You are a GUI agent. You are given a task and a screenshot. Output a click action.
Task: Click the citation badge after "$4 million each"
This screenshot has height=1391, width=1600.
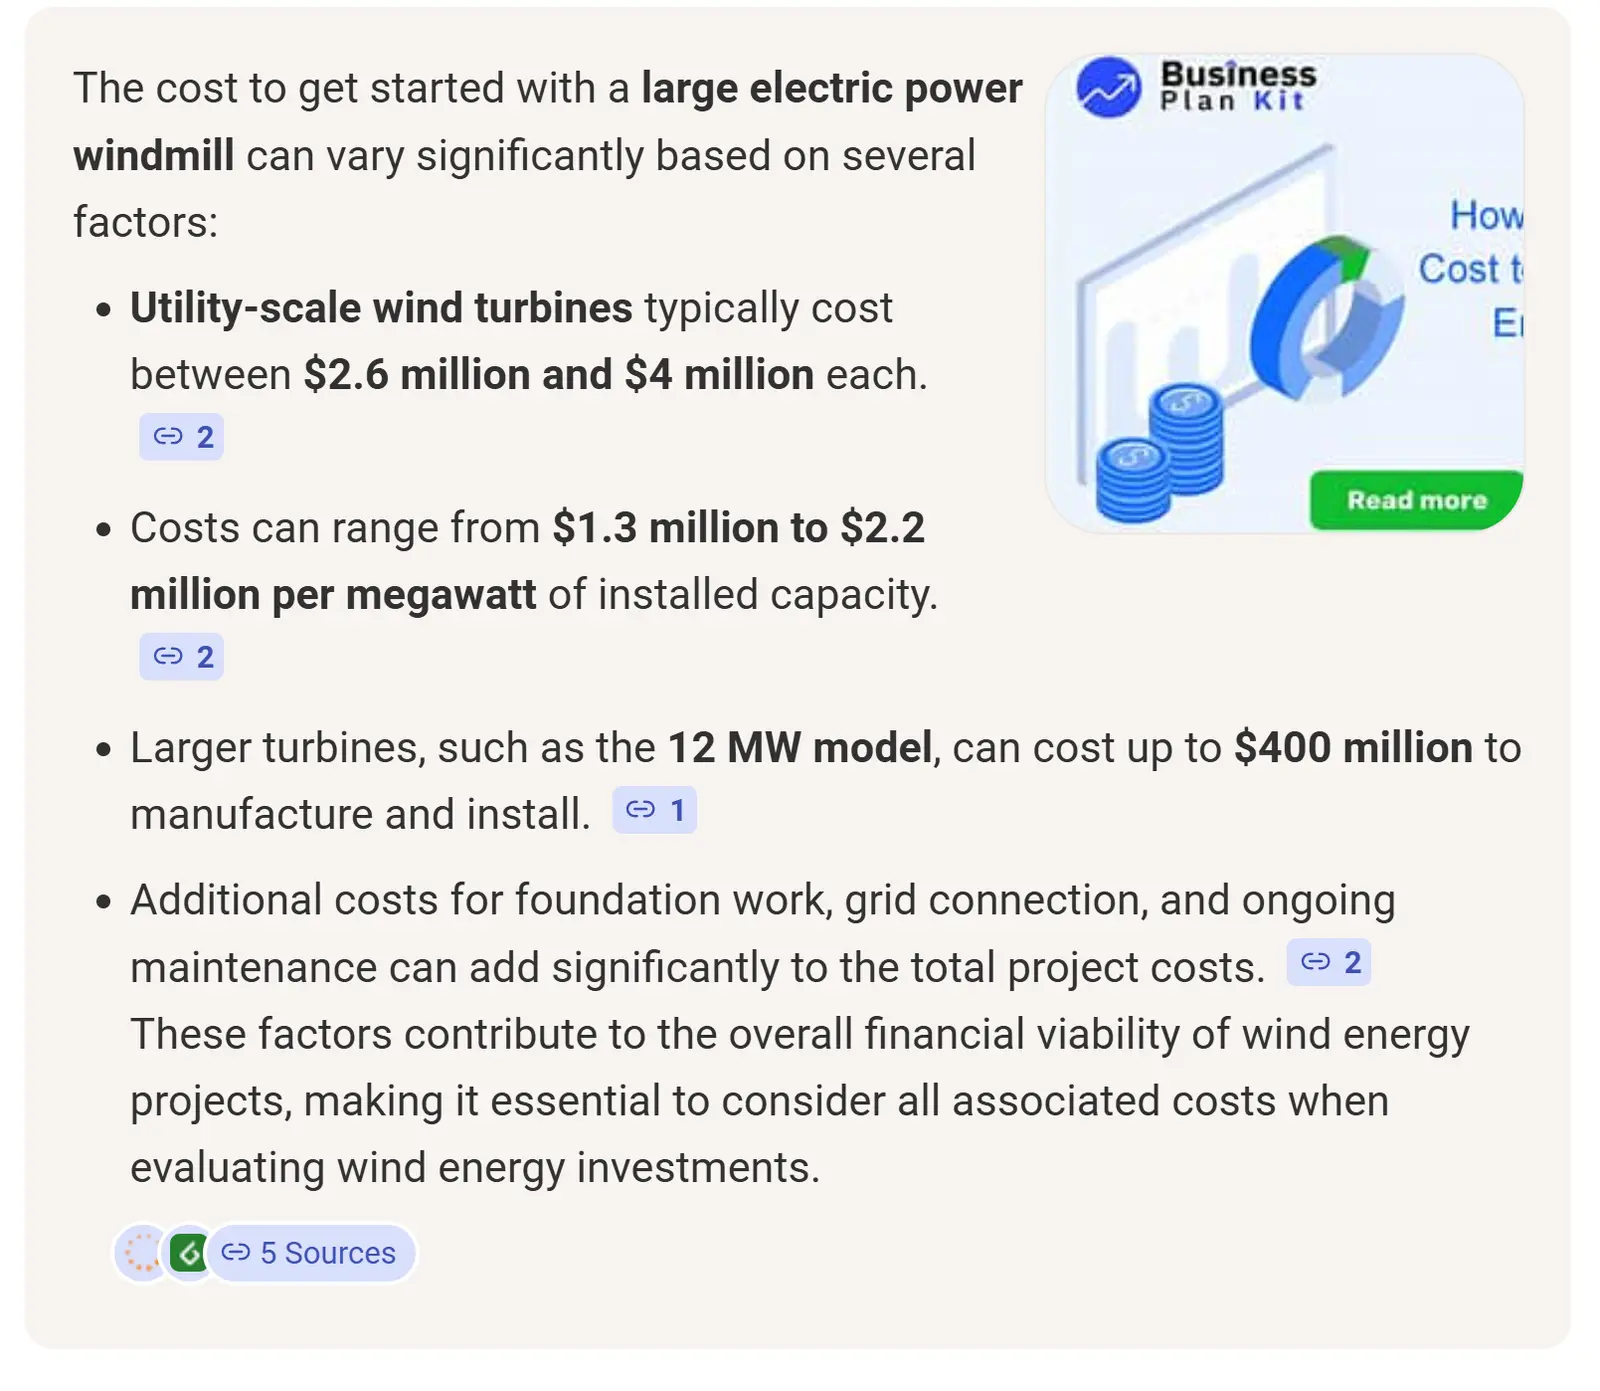[181, 437]
